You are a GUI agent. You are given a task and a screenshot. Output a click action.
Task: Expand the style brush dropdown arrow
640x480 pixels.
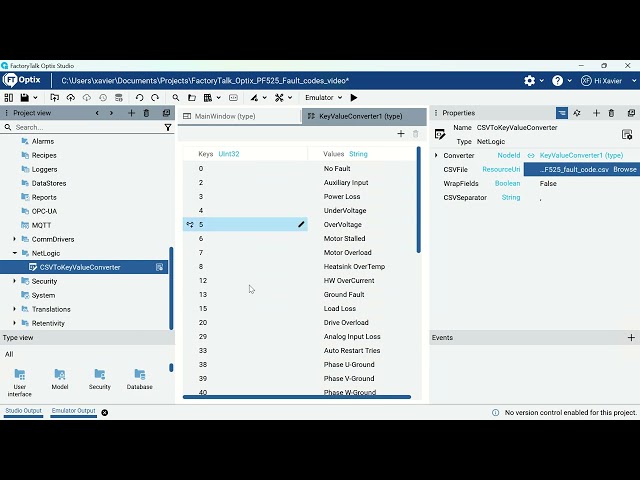click(264, 98)
